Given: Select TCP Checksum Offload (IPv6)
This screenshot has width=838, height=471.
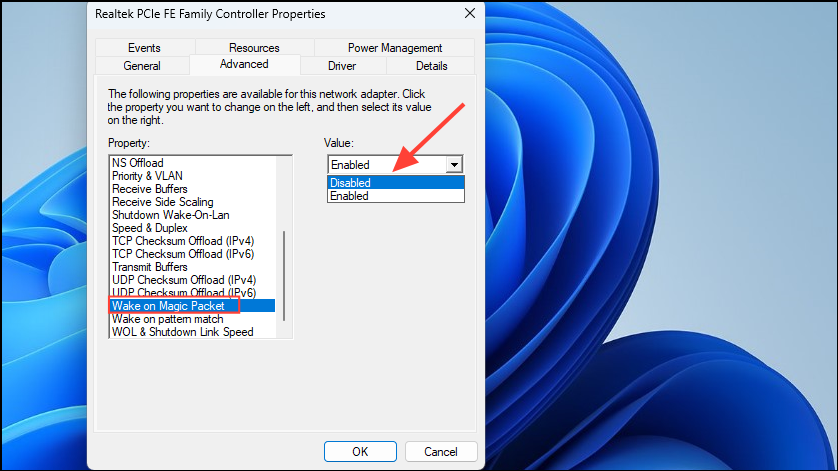Looking at the screenshot, I should click(x=183, y=254).
